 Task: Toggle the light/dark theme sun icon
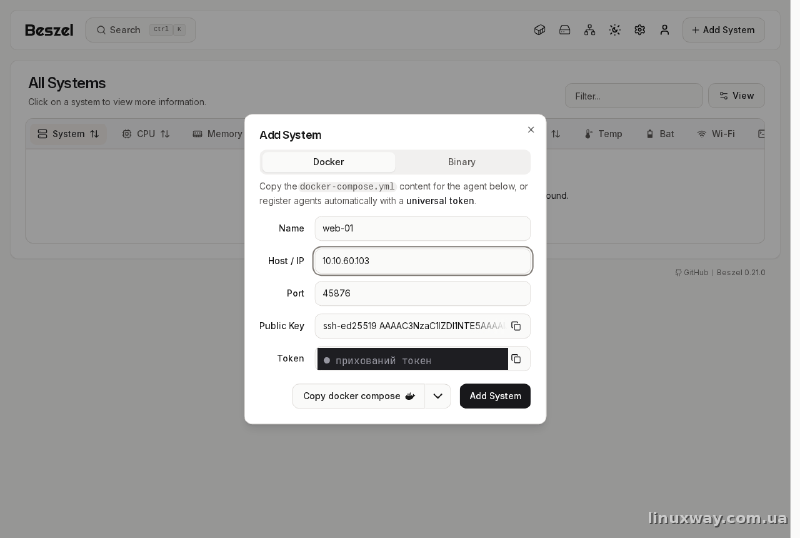[614, 30]
